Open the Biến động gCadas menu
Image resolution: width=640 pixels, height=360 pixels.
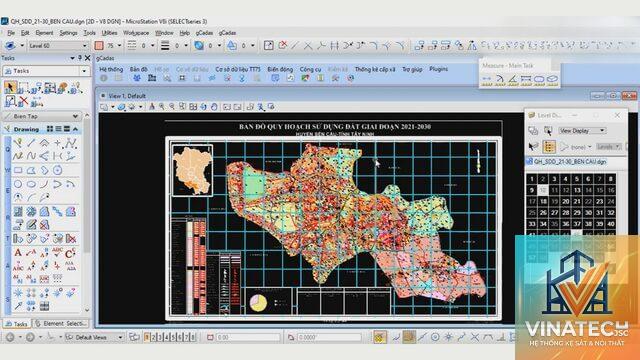pos(280,69)
